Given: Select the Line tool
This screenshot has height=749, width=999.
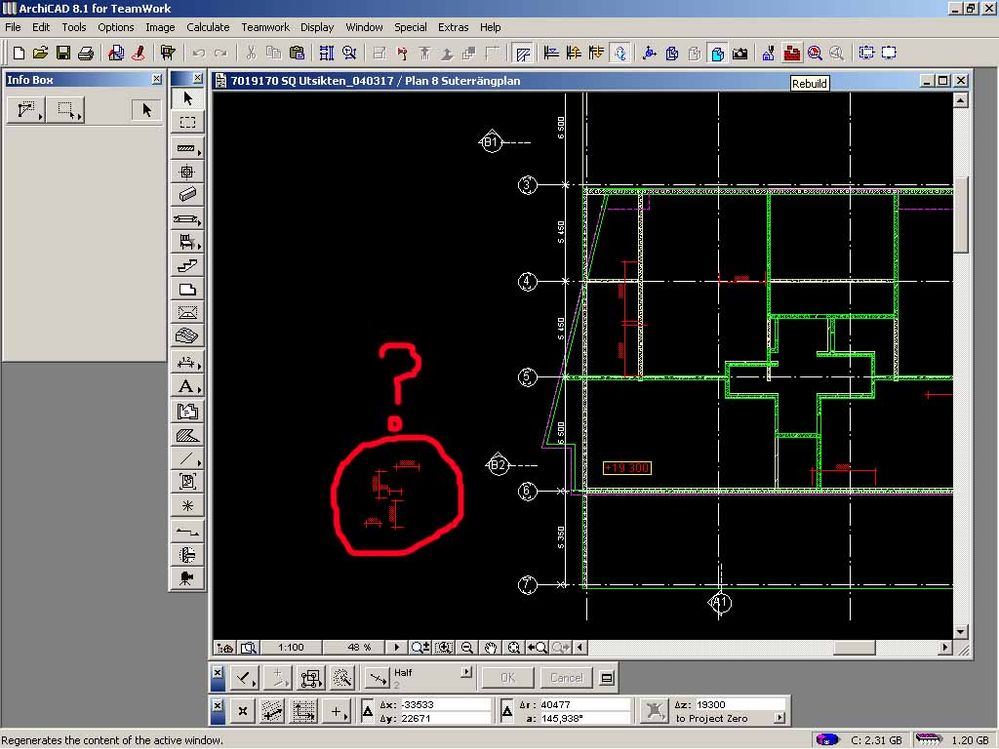Looking at the screenshot, I should (187, 459).
